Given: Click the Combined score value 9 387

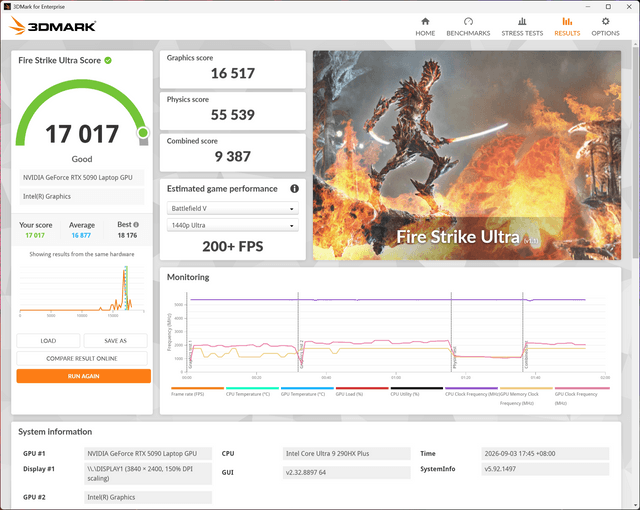Looking at the screenshot, I should 233,157.
